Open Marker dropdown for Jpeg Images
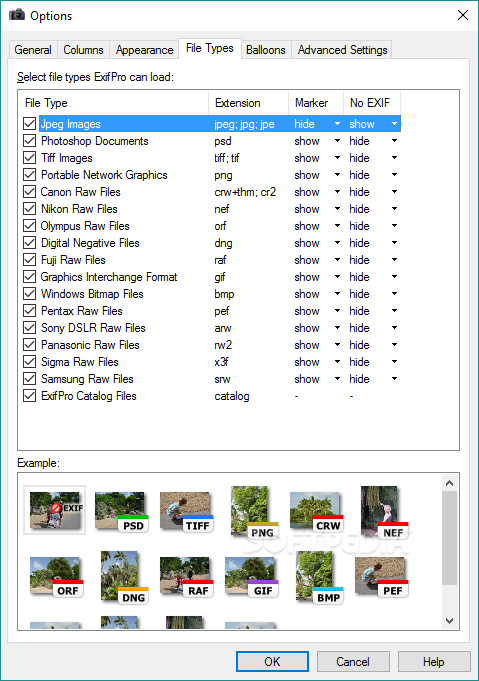The width and height of the screenshot is (479, 681). pos(337,124)
